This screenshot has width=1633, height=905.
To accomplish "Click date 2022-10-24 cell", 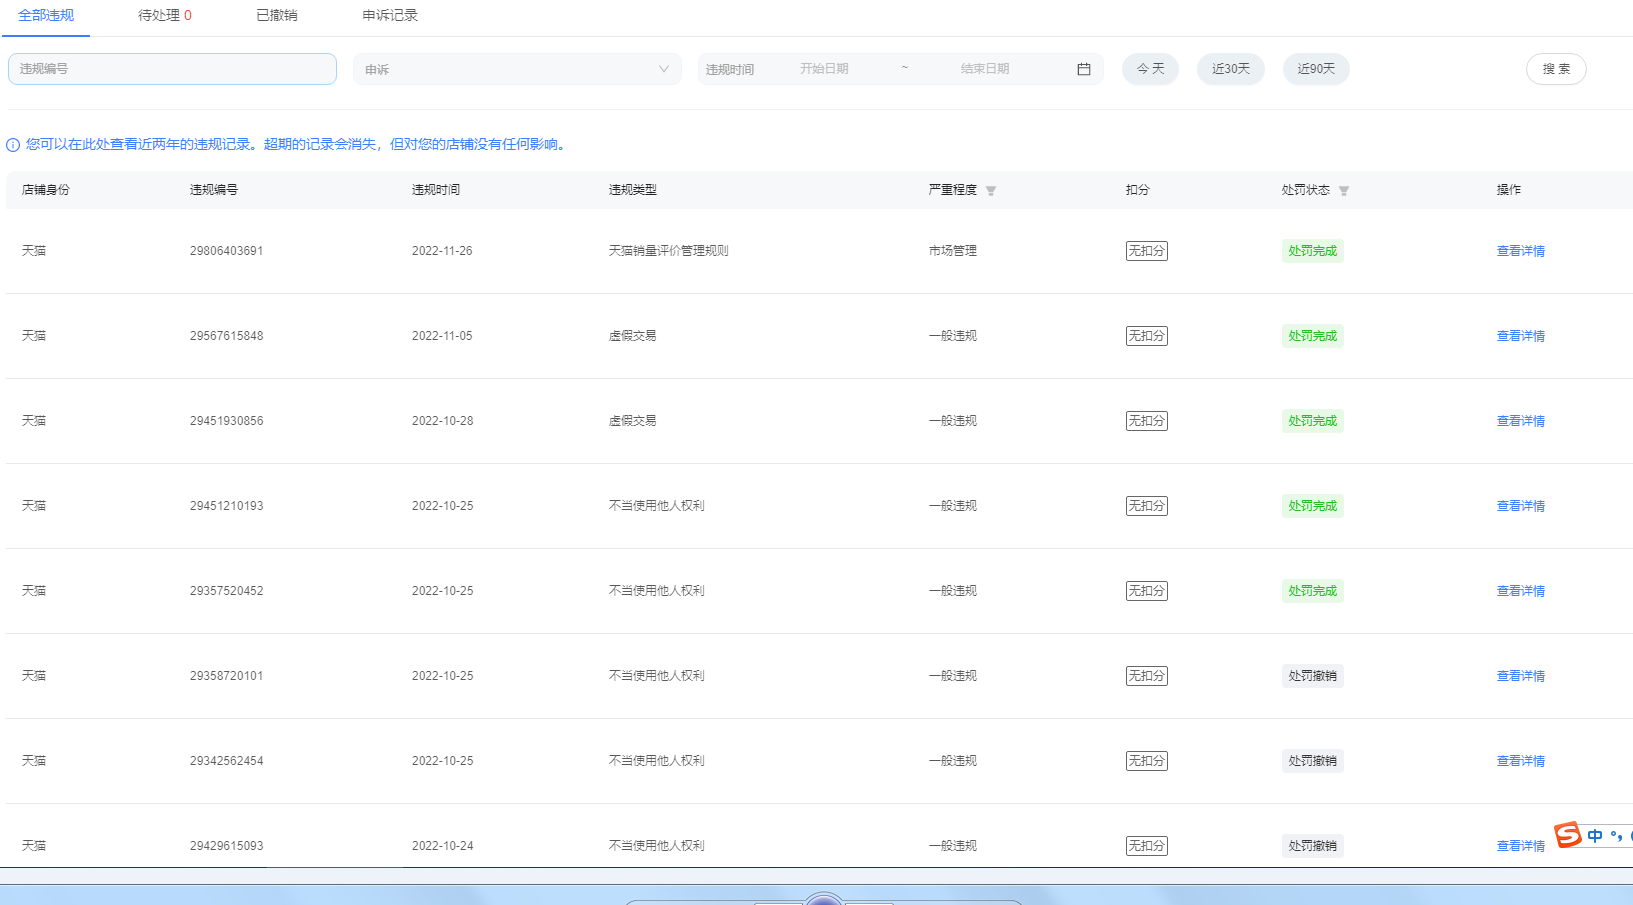I will (442, 846).
